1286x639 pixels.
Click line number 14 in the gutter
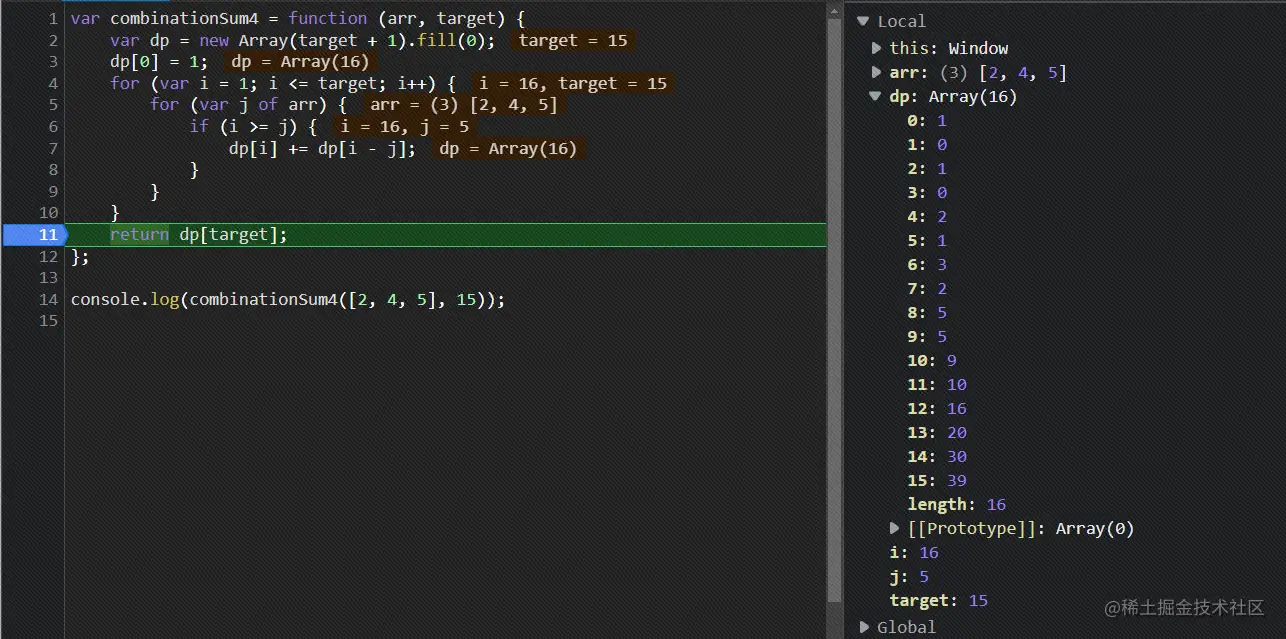click(48, 299)
